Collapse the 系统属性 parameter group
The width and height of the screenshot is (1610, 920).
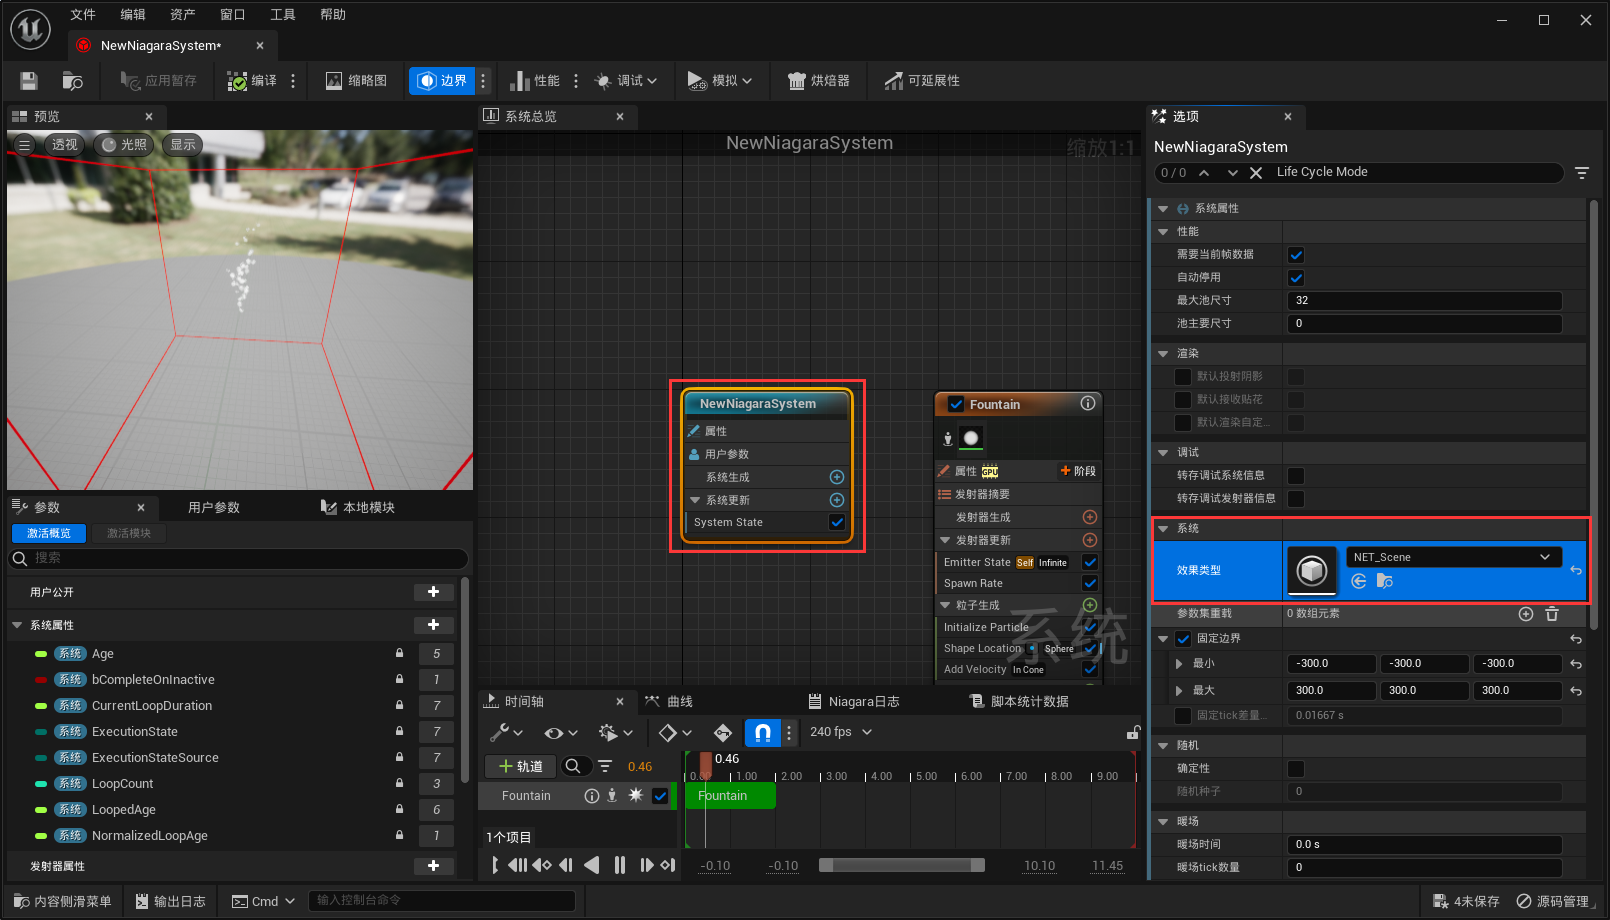[x=17, y=625]
